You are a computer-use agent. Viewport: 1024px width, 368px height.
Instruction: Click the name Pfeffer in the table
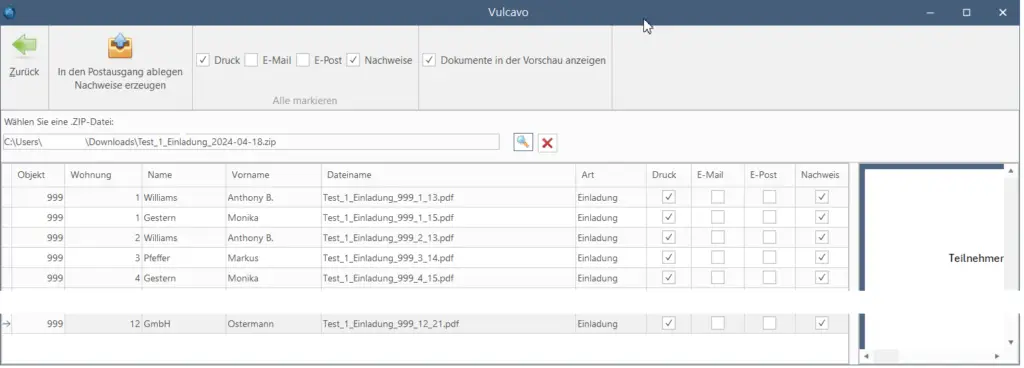157,258
